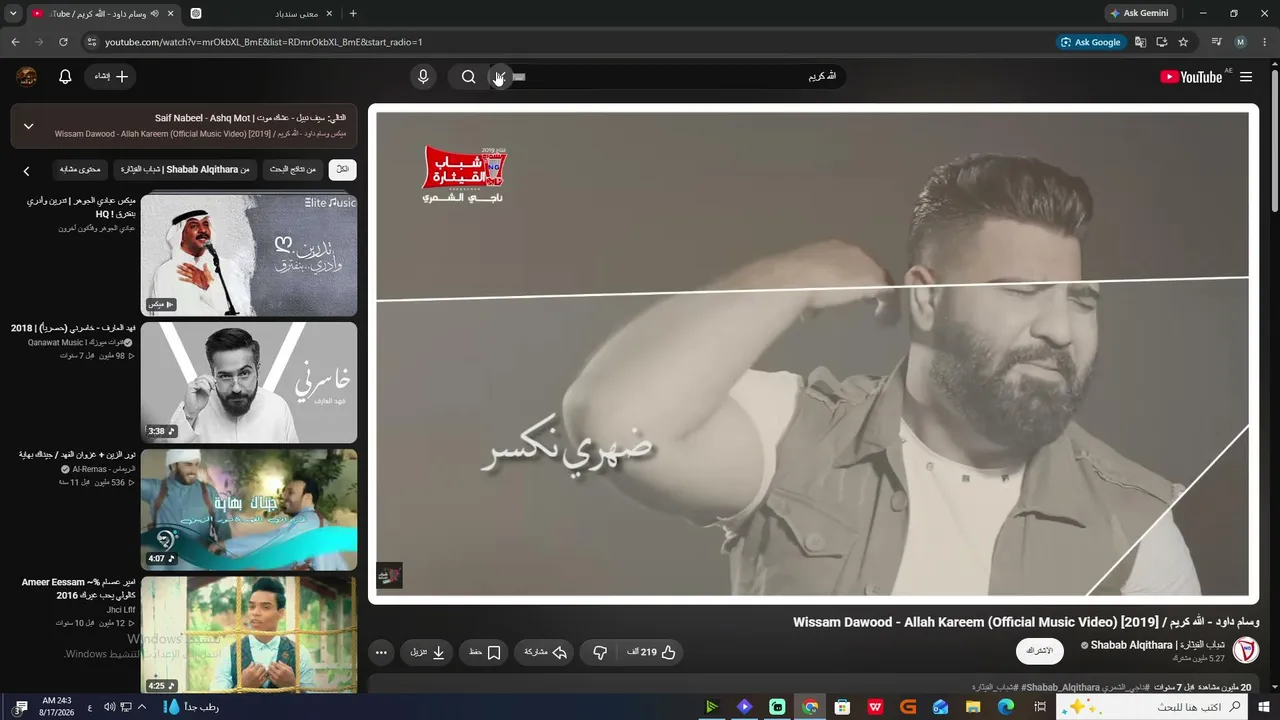
Task: Open the YouTube home logo
Action: point(1191,77)
